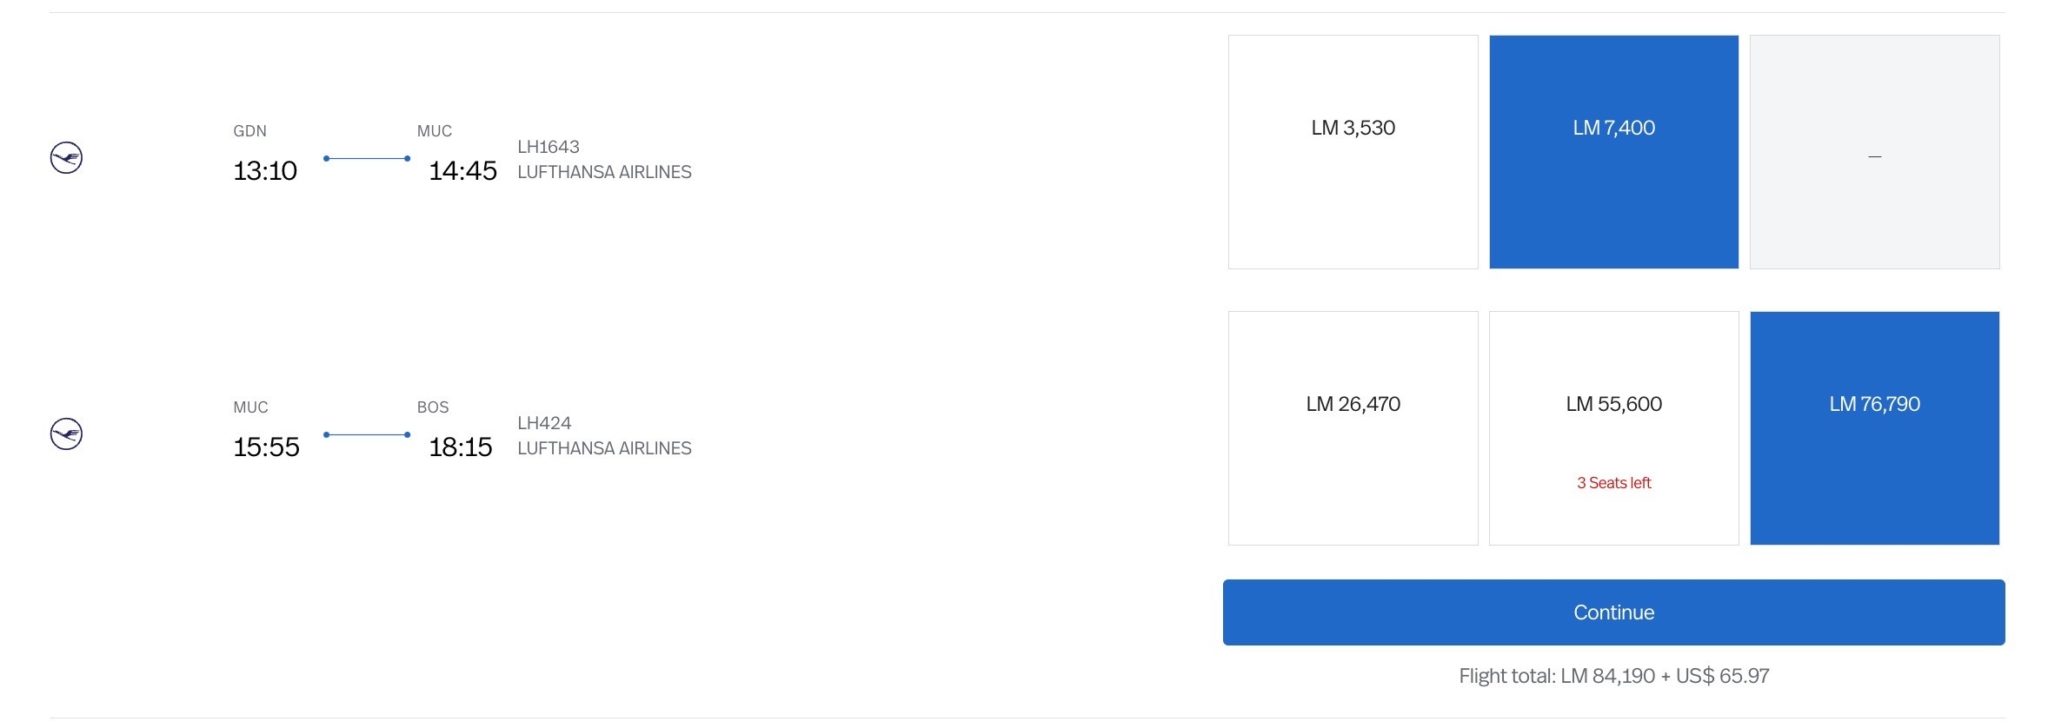Select the LM 3,530 fare option
Screen dimensions: 2048x728
click(x=1353, y=152)
